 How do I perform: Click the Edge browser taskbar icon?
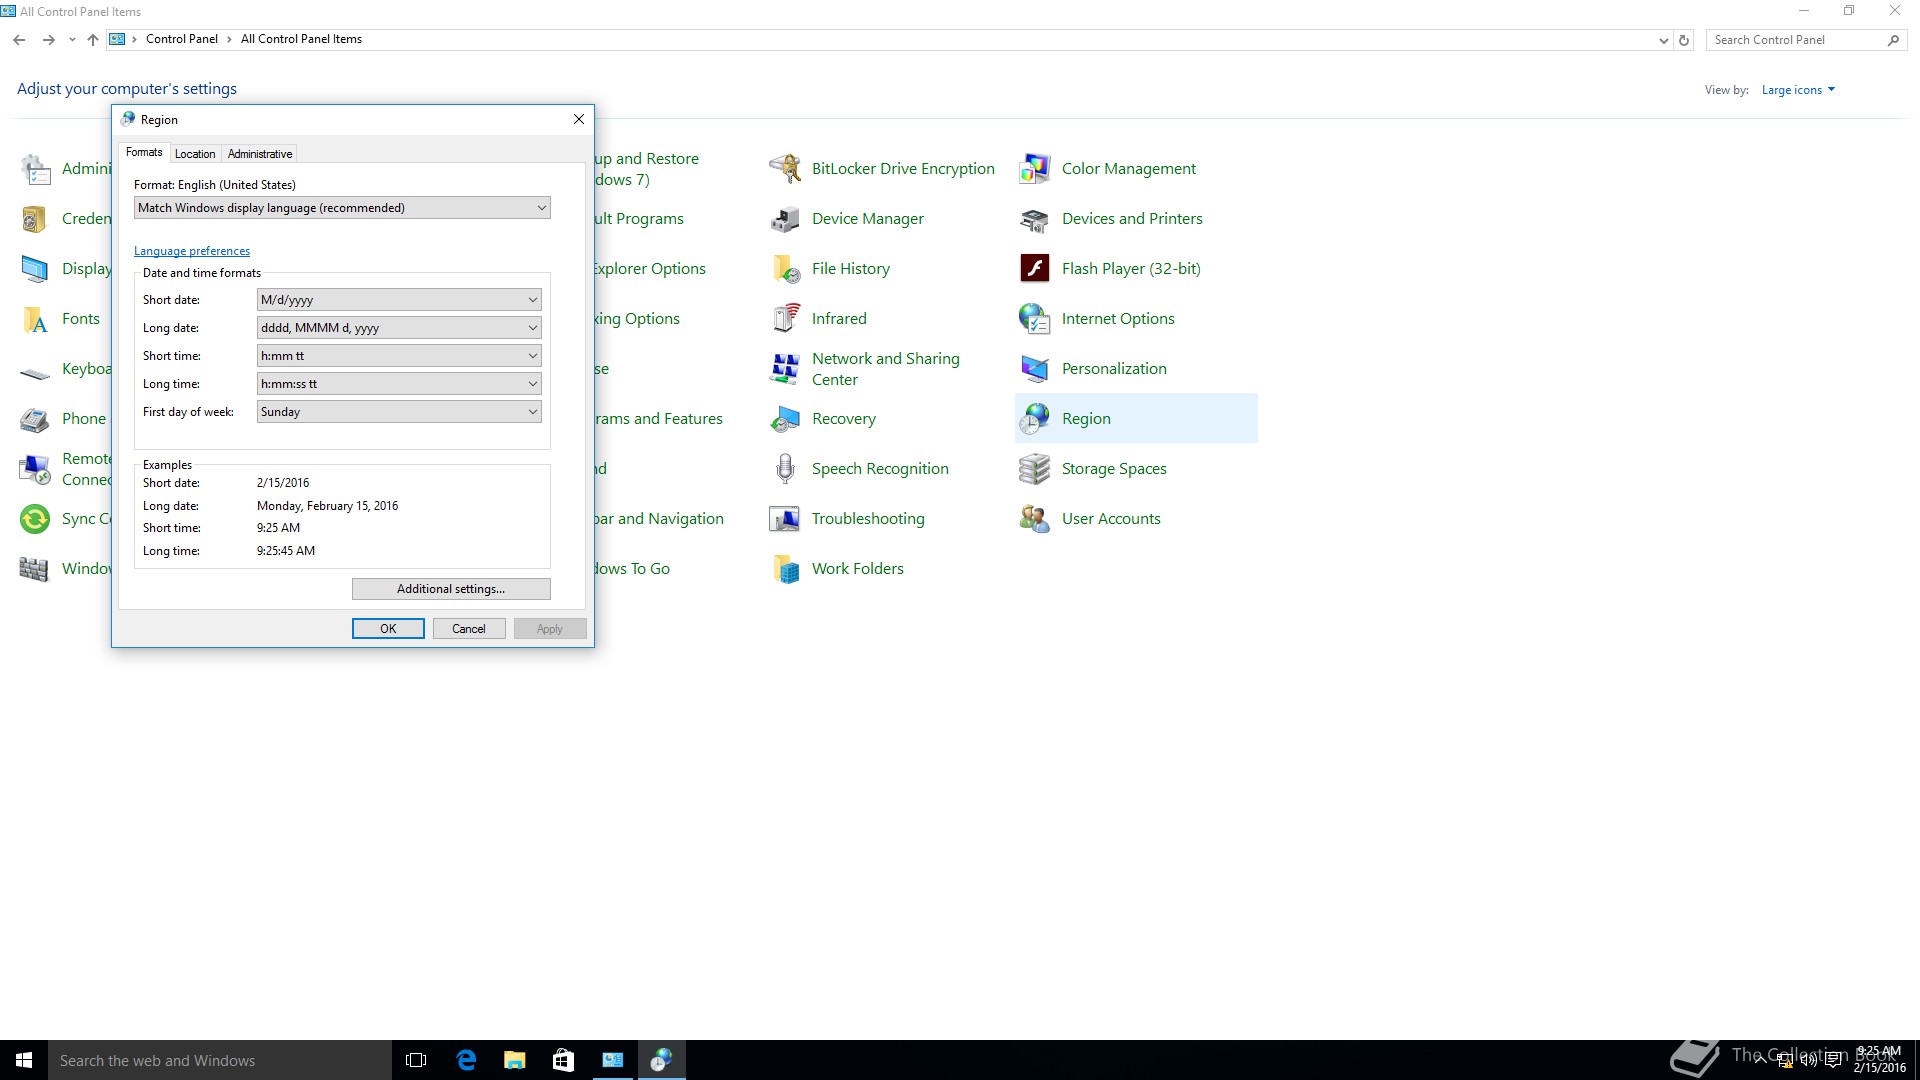pyautogui.click(x=466, y=1060)
